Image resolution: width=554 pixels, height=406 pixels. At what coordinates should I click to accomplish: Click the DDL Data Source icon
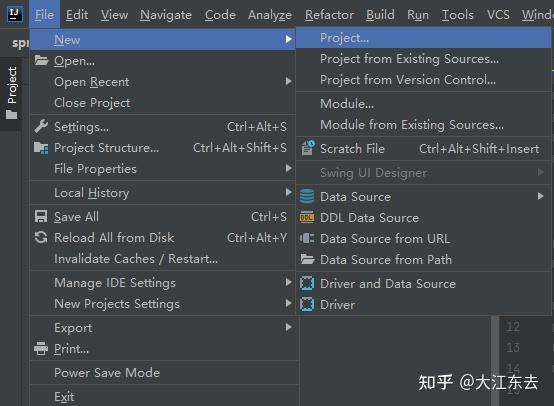tap(307, 217)
